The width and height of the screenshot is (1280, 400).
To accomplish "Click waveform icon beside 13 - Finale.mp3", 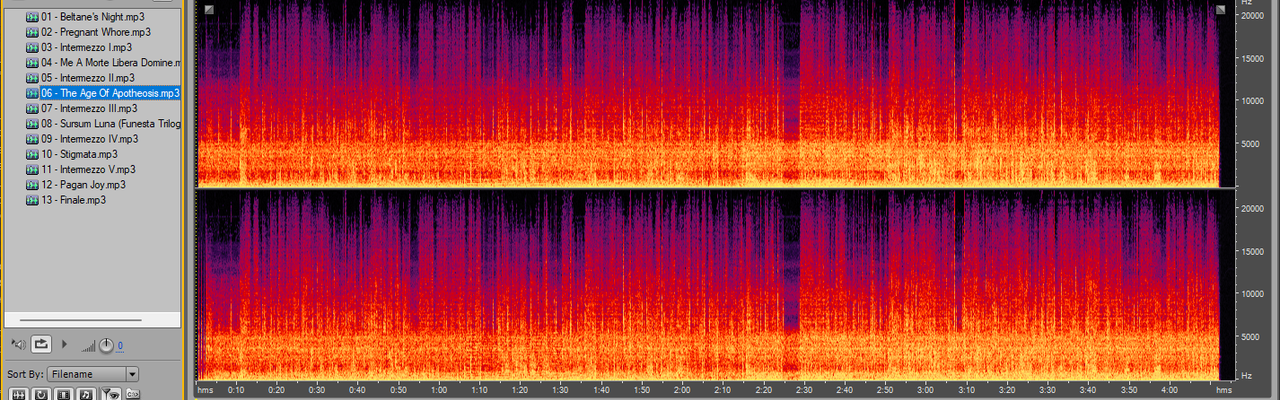I will [x=32, y=200].
